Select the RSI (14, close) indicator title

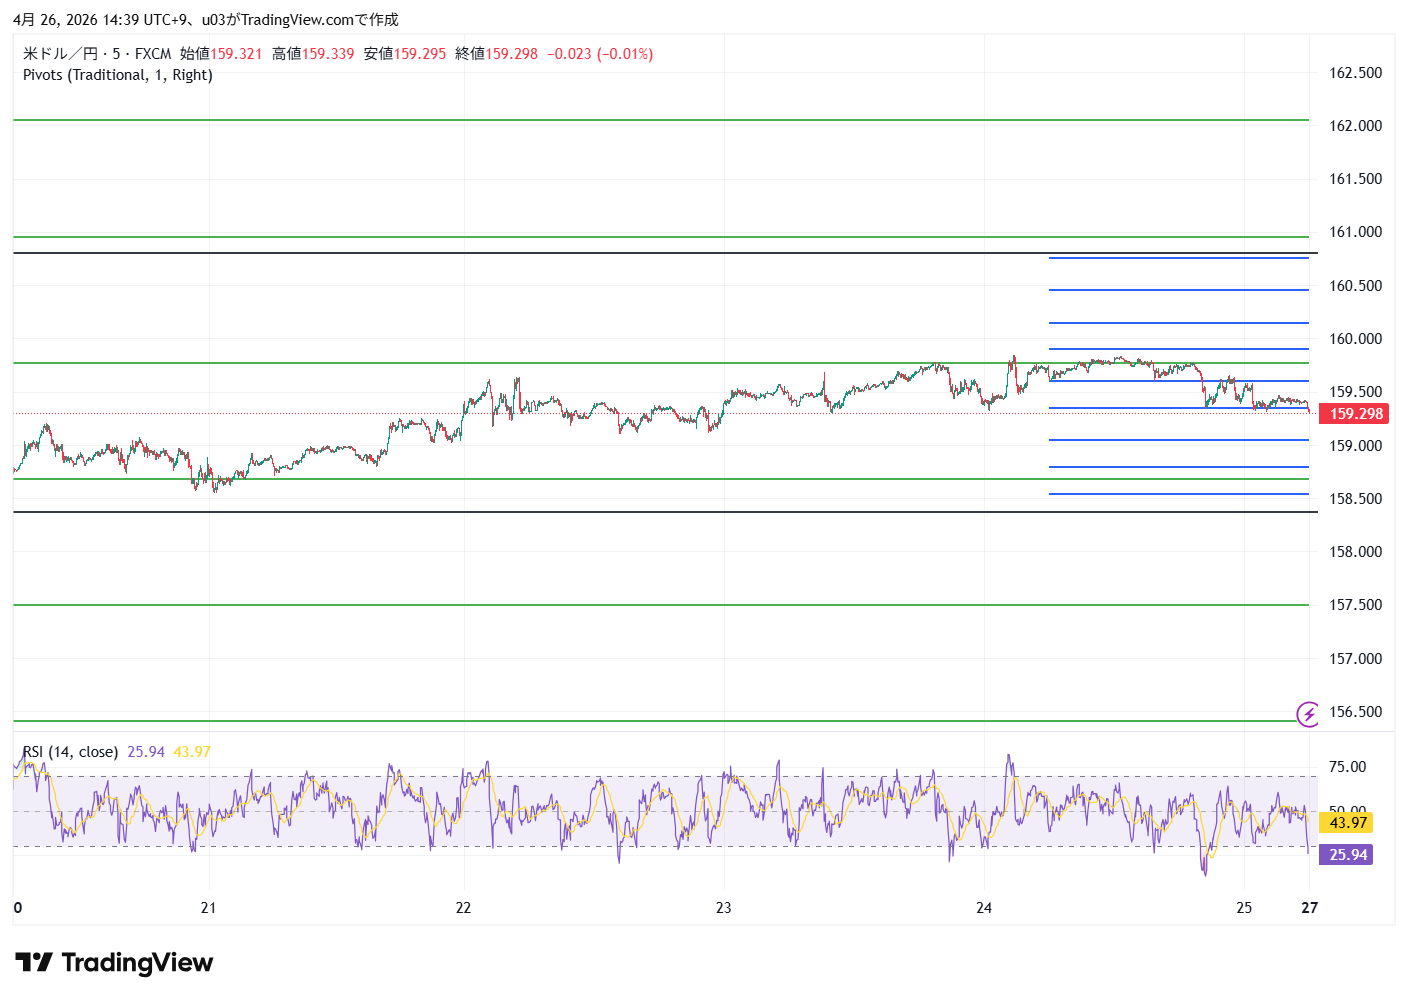70,752
